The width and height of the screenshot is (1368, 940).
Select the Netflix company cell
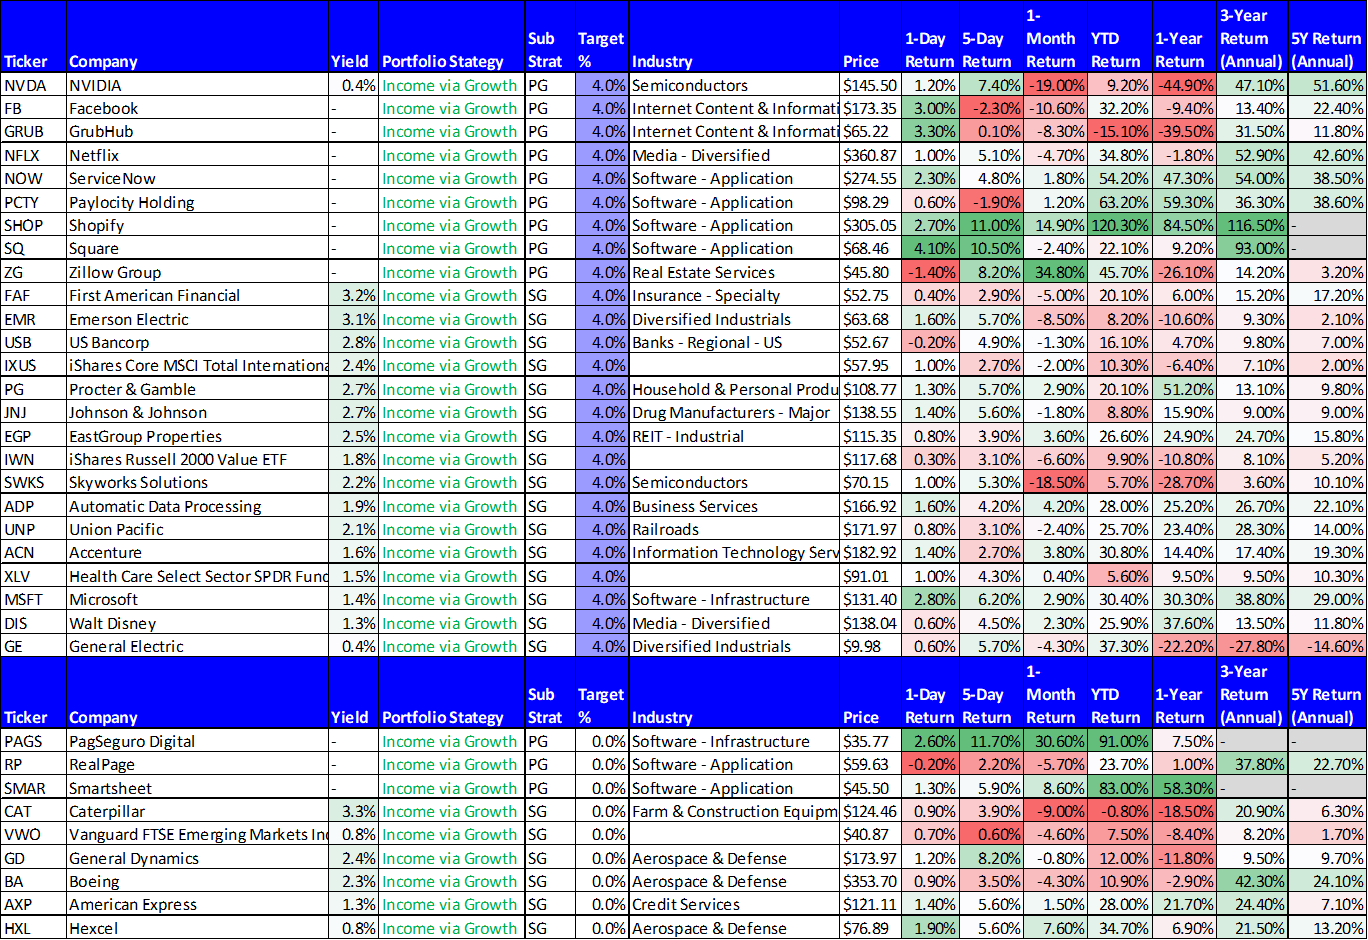pyautogui.click(x=197, y=155)
